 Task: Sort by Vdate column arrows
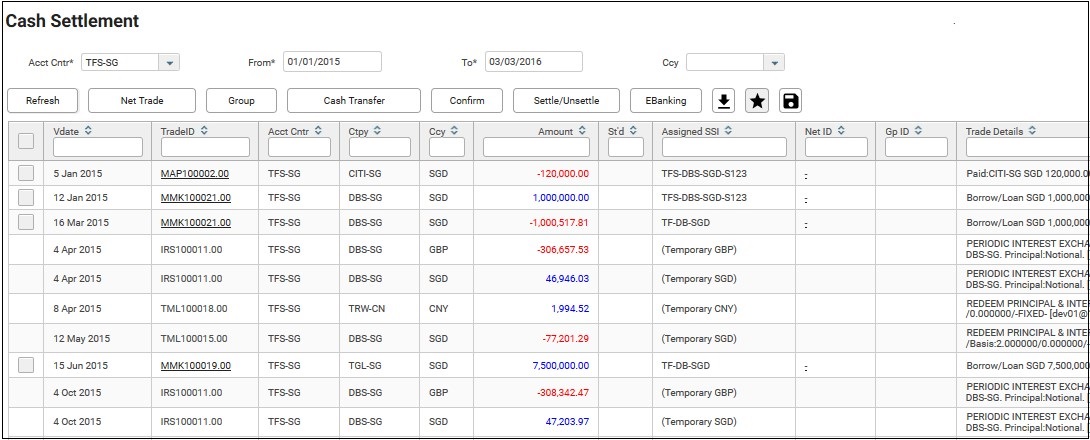click(x=88, y=131)
